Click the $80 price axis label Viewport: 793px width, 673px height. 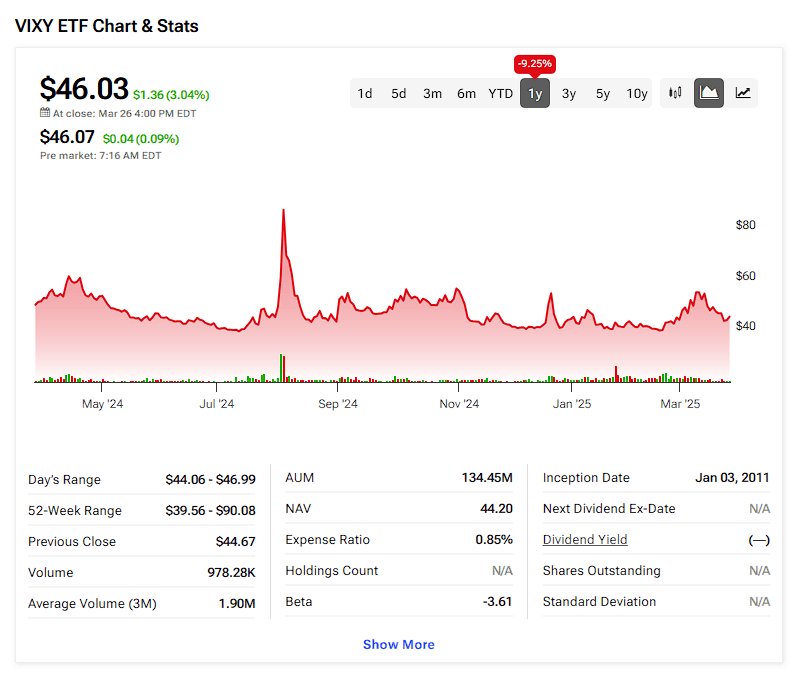[x=745, y=225]
